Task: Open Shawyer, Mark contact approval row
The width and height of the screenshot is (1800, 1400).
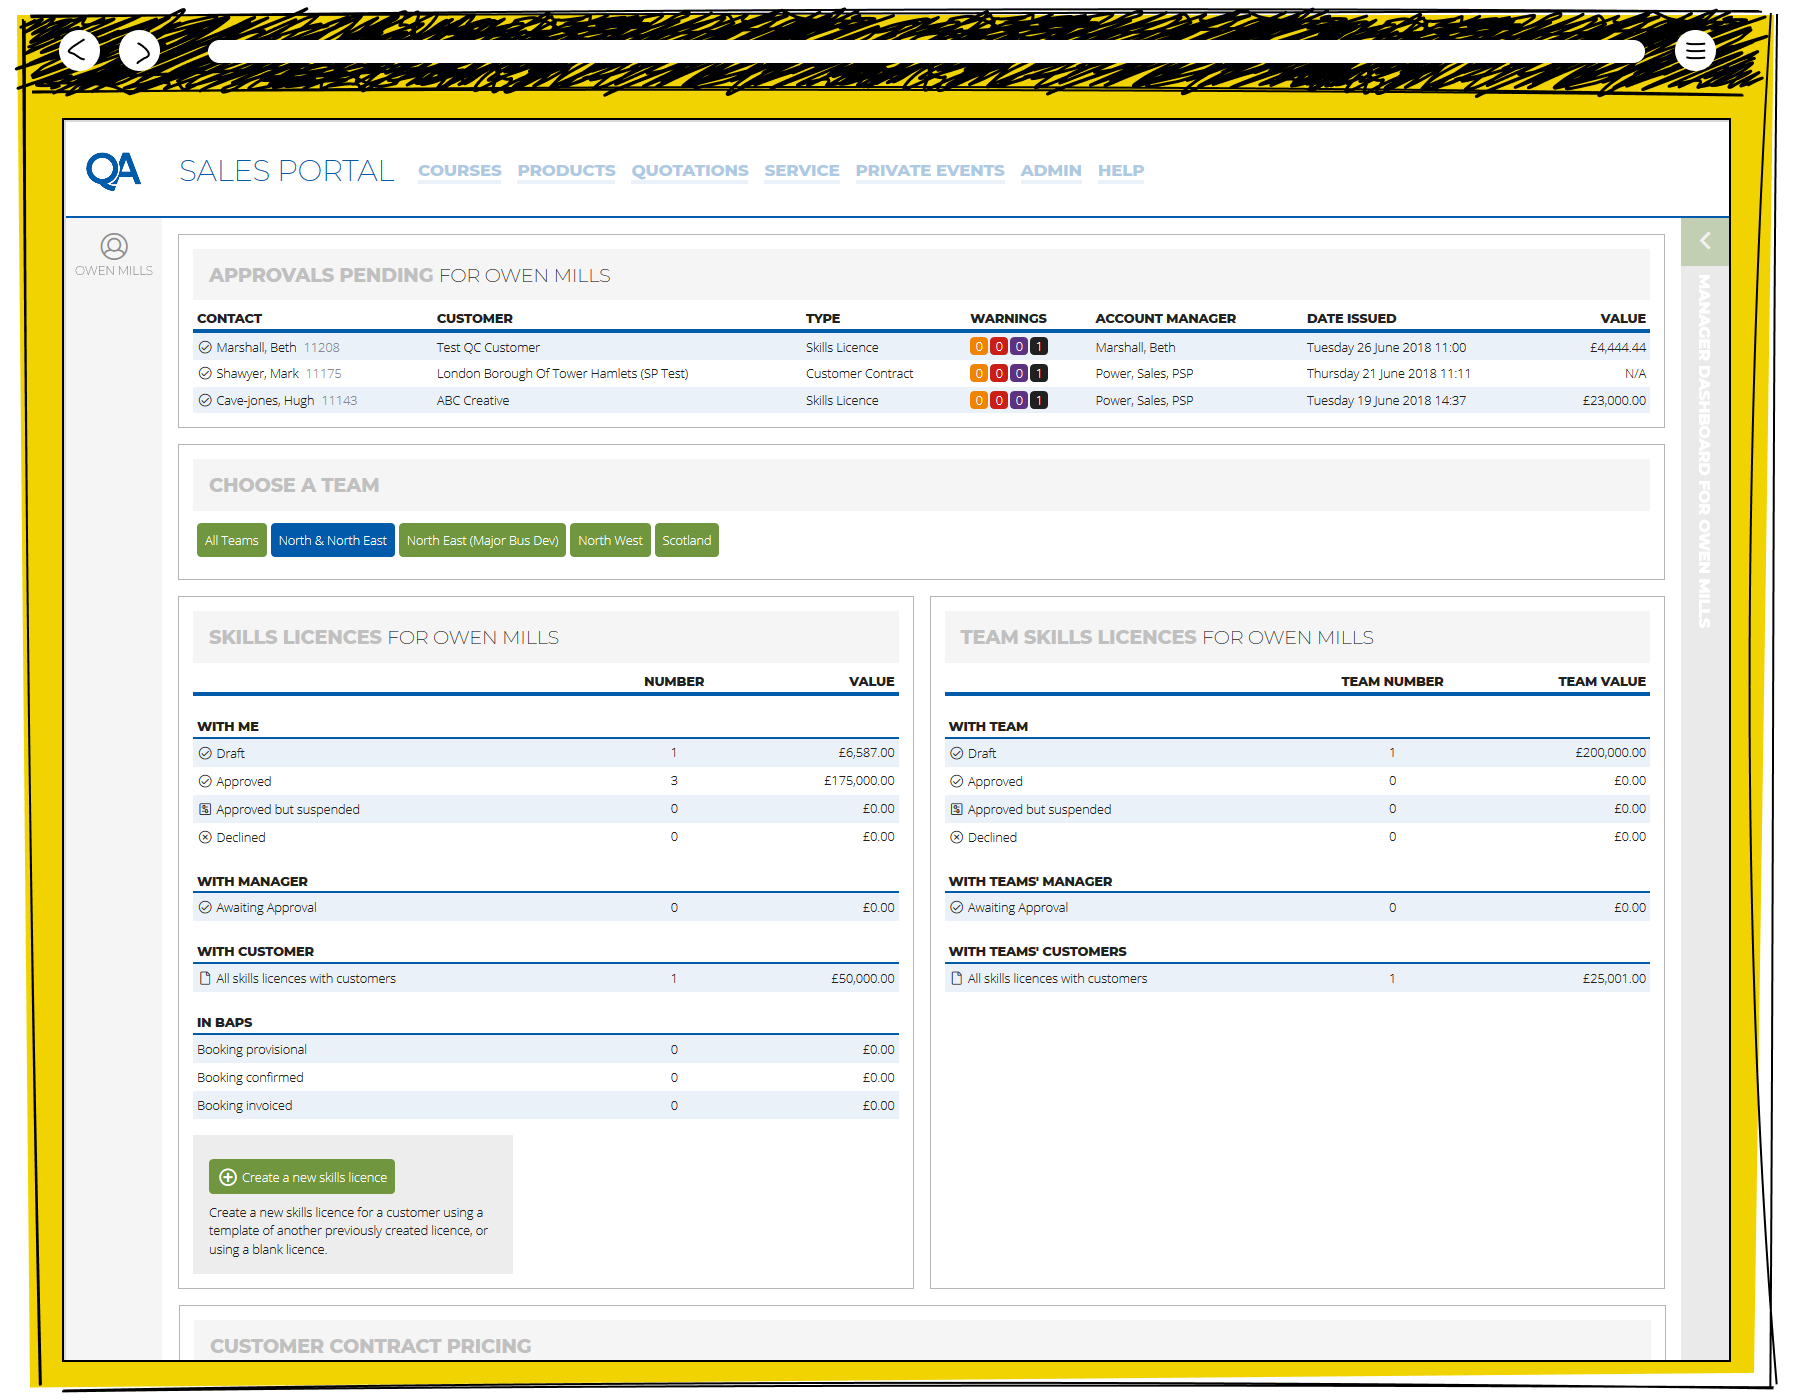Action: point(257,374)
